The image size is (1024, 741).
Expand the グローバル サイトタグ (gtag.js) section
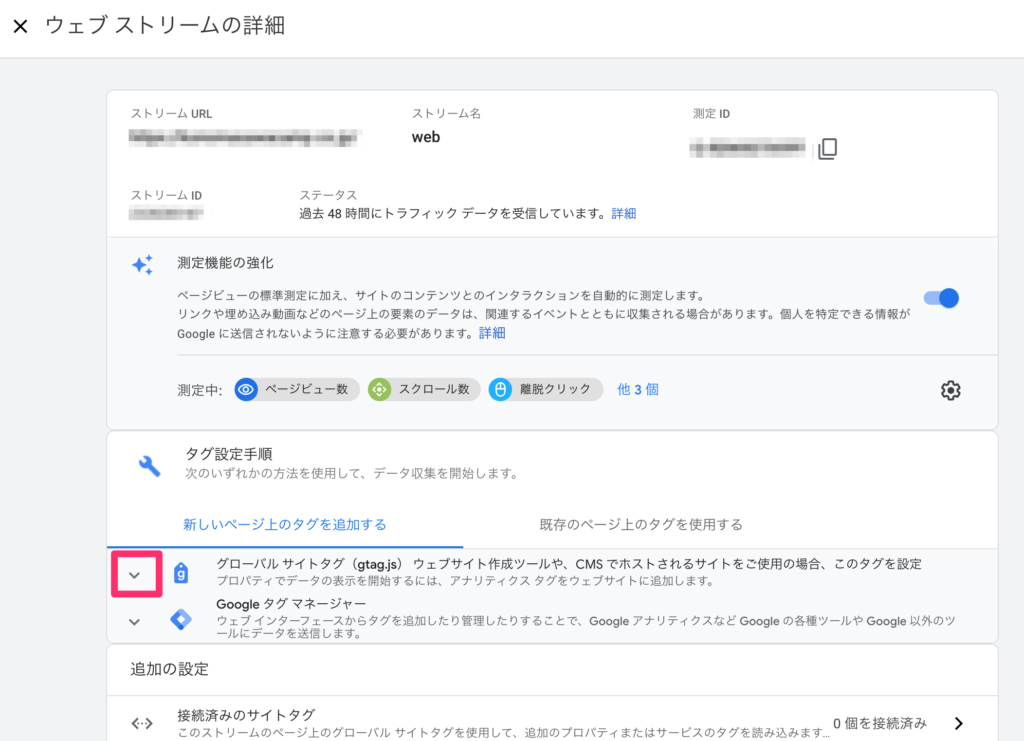click(x=135, y=574)
